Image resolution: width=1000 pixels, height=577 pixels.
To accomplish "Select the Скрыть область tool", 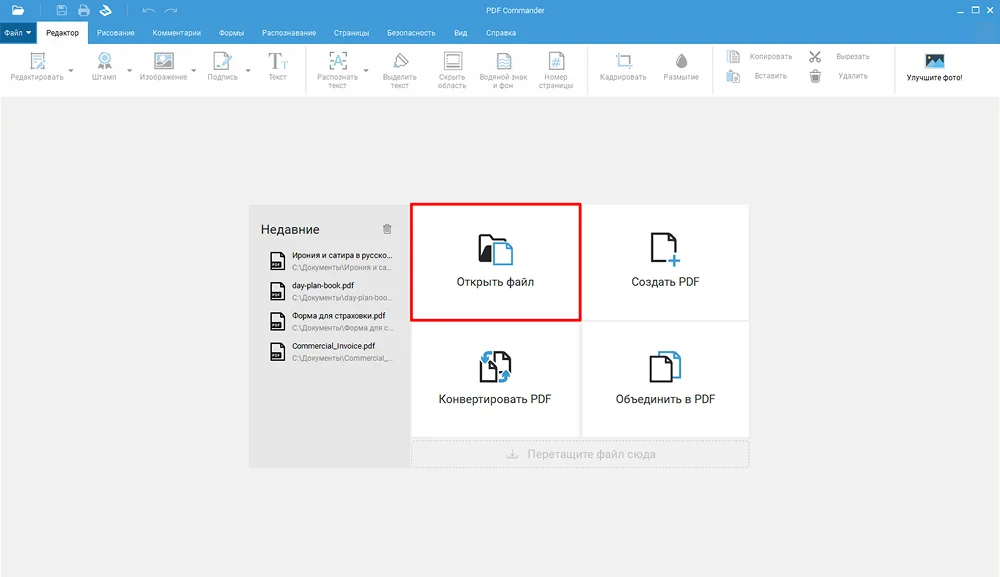I will 452,70.
